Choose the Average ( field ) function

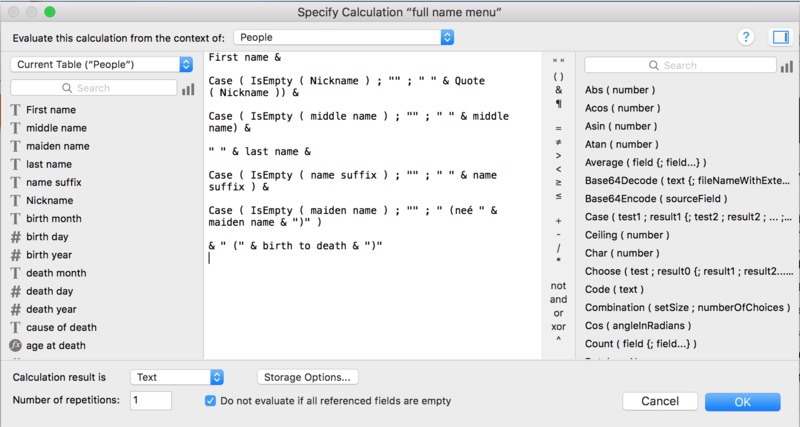[645, 162]
